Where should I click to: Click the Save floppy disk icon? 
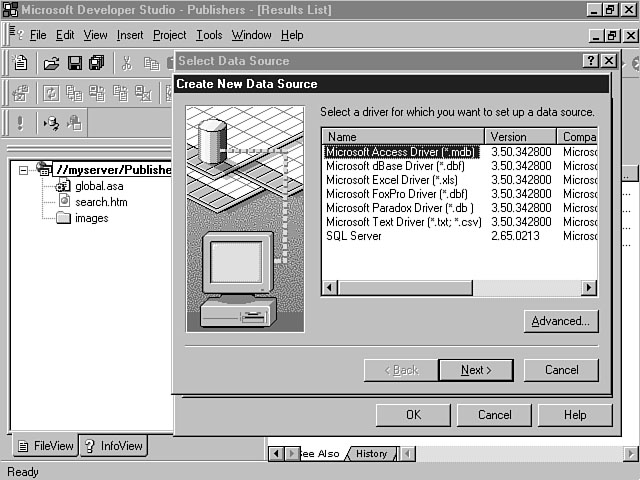coord(74,63)
